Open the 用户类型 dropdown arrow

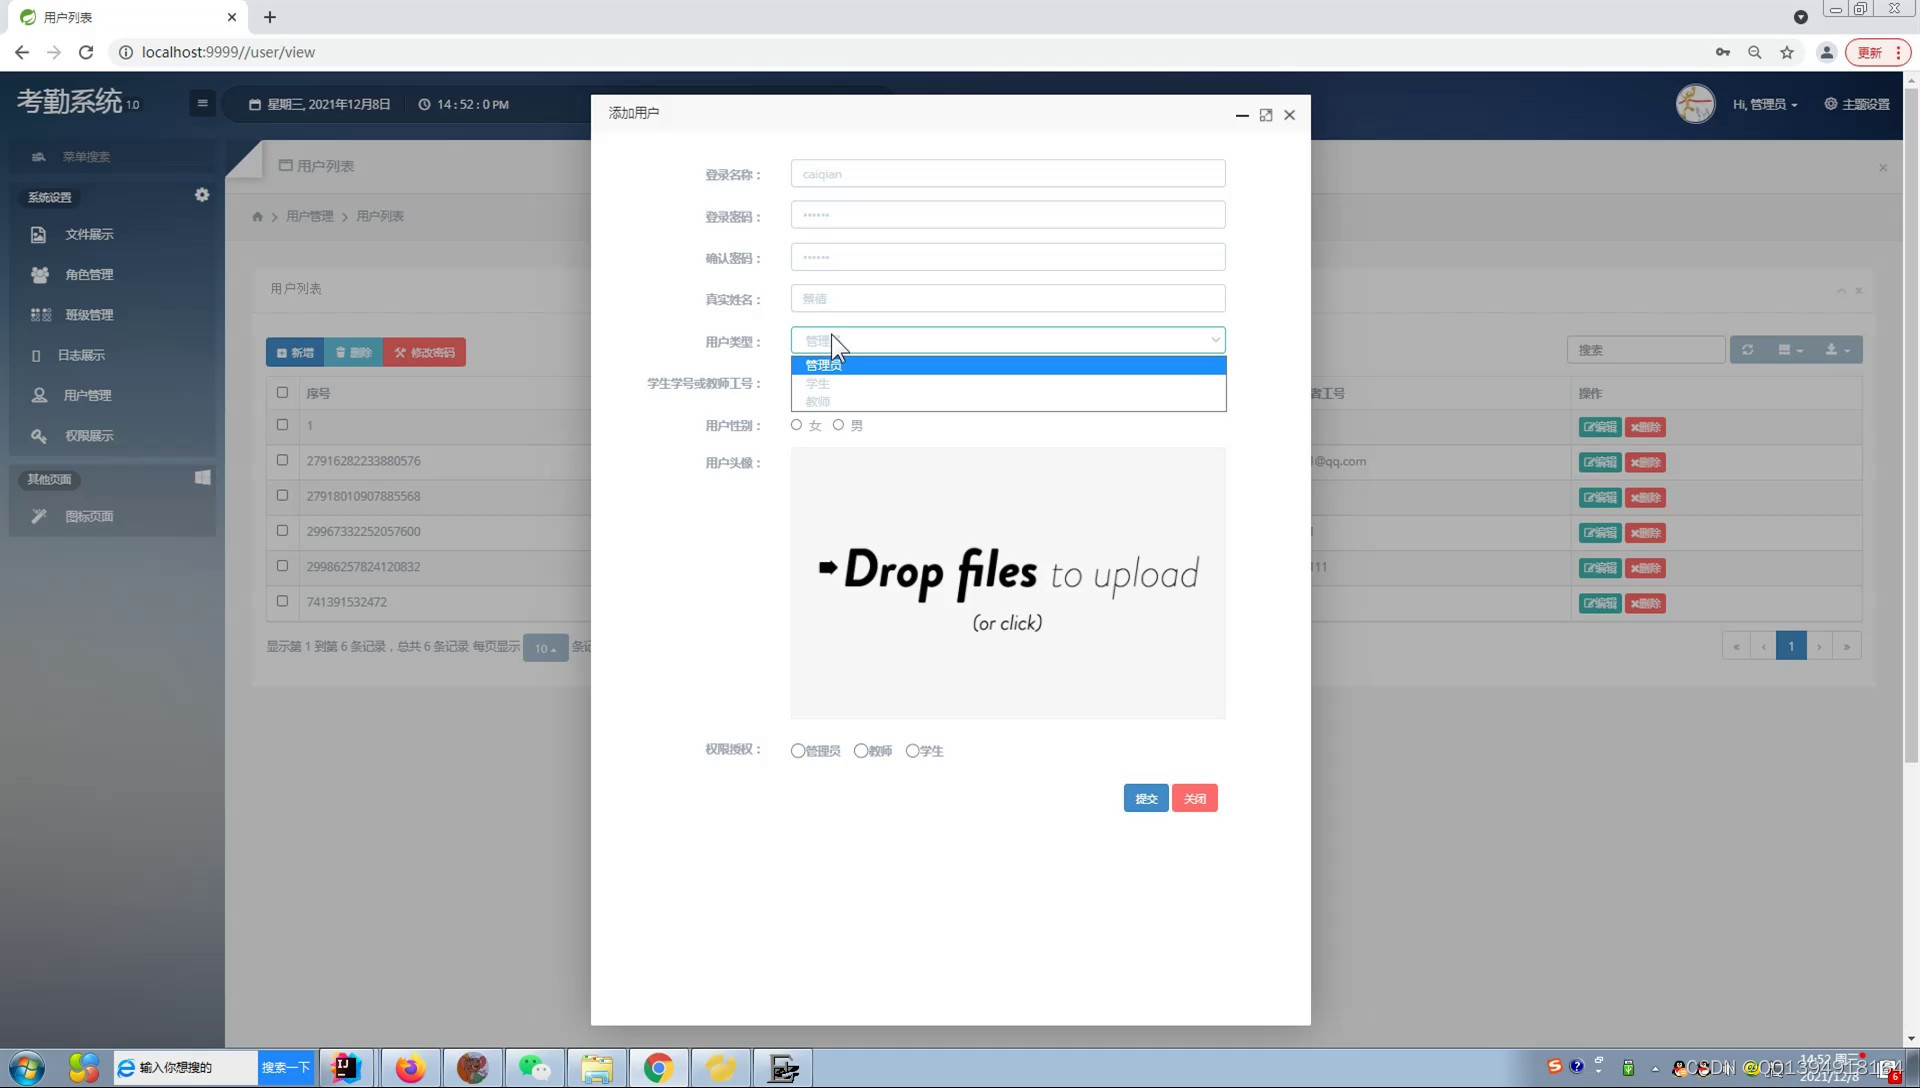click(1215, 340)
